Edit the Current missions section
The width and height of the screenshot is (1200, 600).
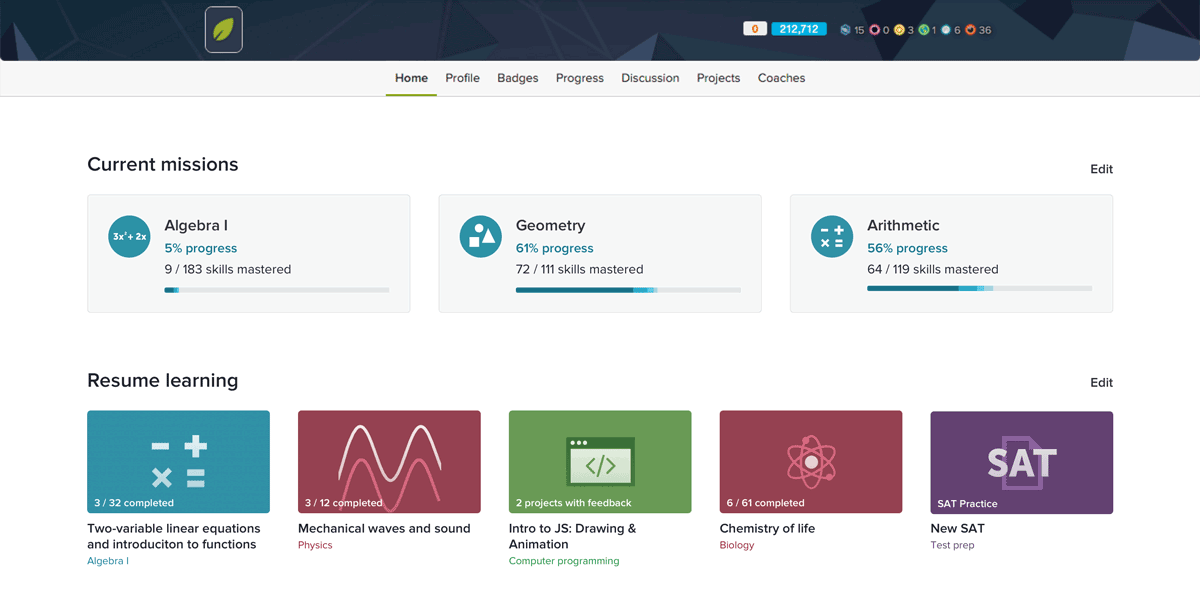pos(1101,169)
